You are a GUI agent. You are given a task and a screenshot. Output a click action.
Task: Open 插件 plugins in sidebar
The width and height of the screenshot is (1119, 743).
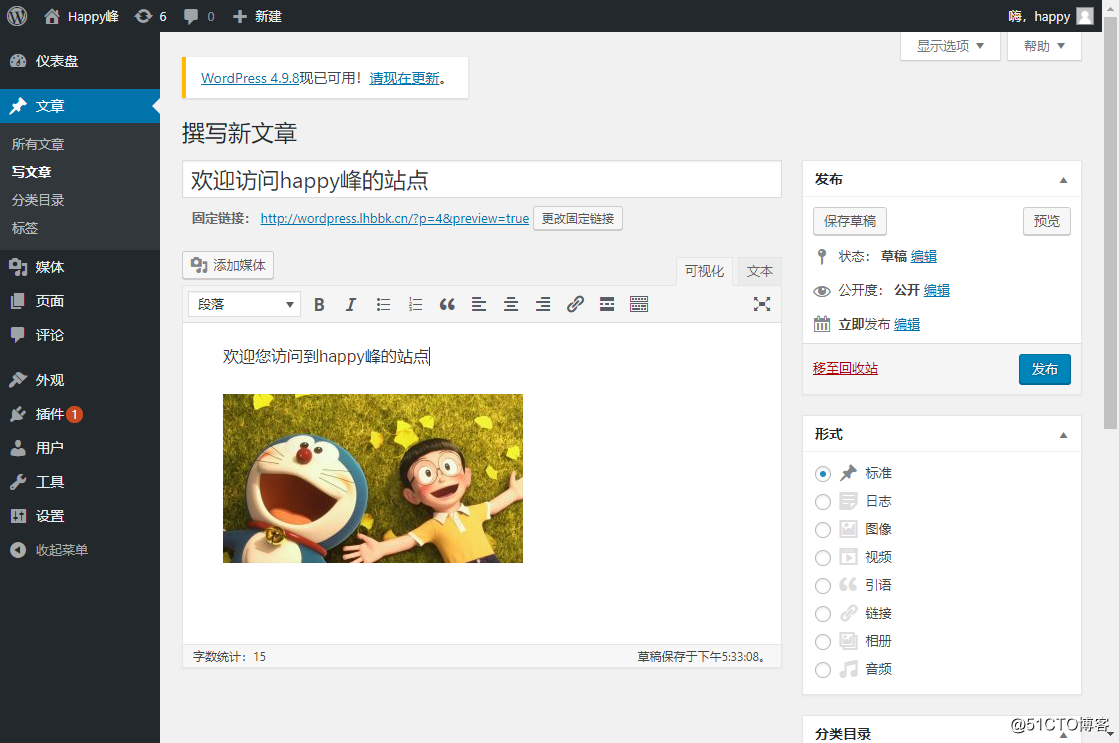point(80,414)
